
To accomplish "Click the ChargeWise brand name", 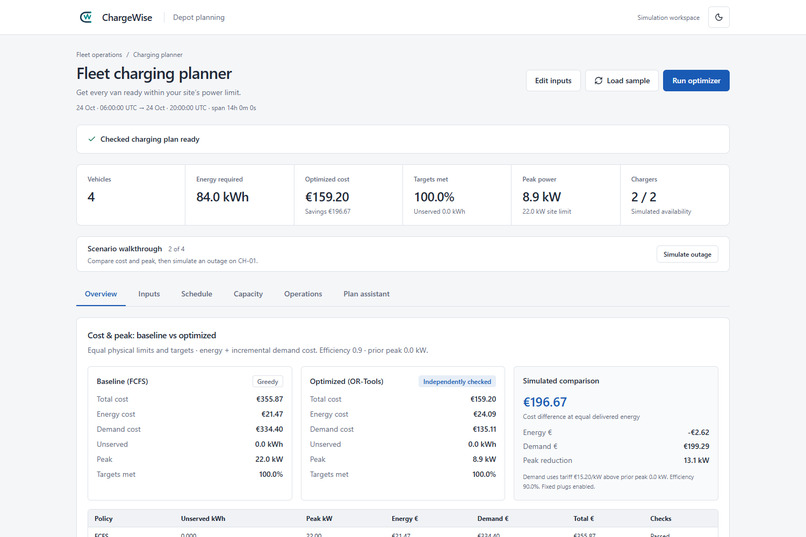I will tap(127, 17).
